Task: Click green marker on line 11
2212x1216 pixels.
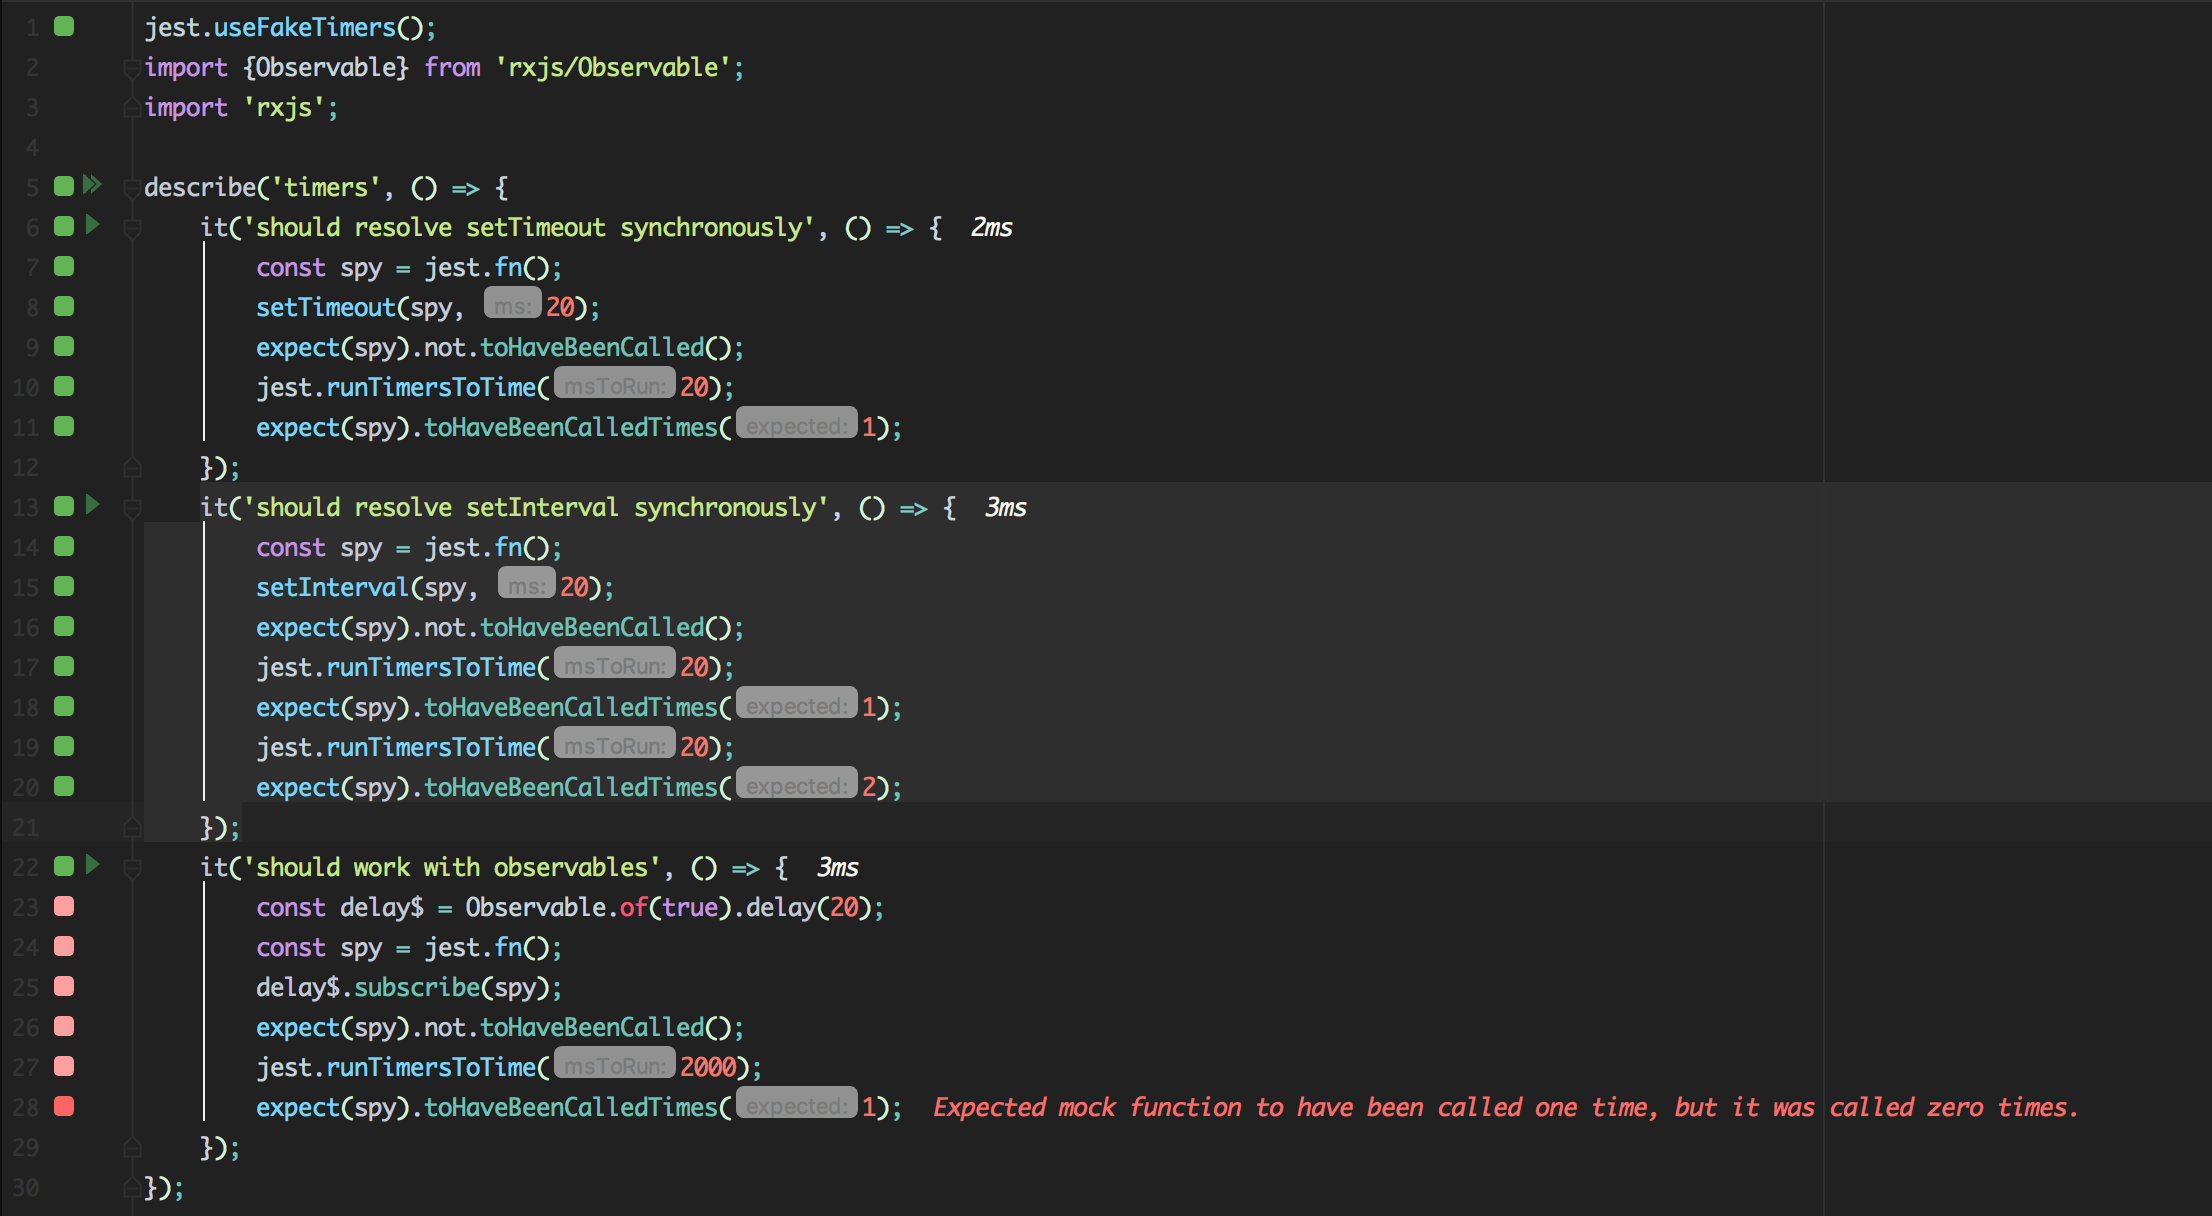Action: pos(64,426)
